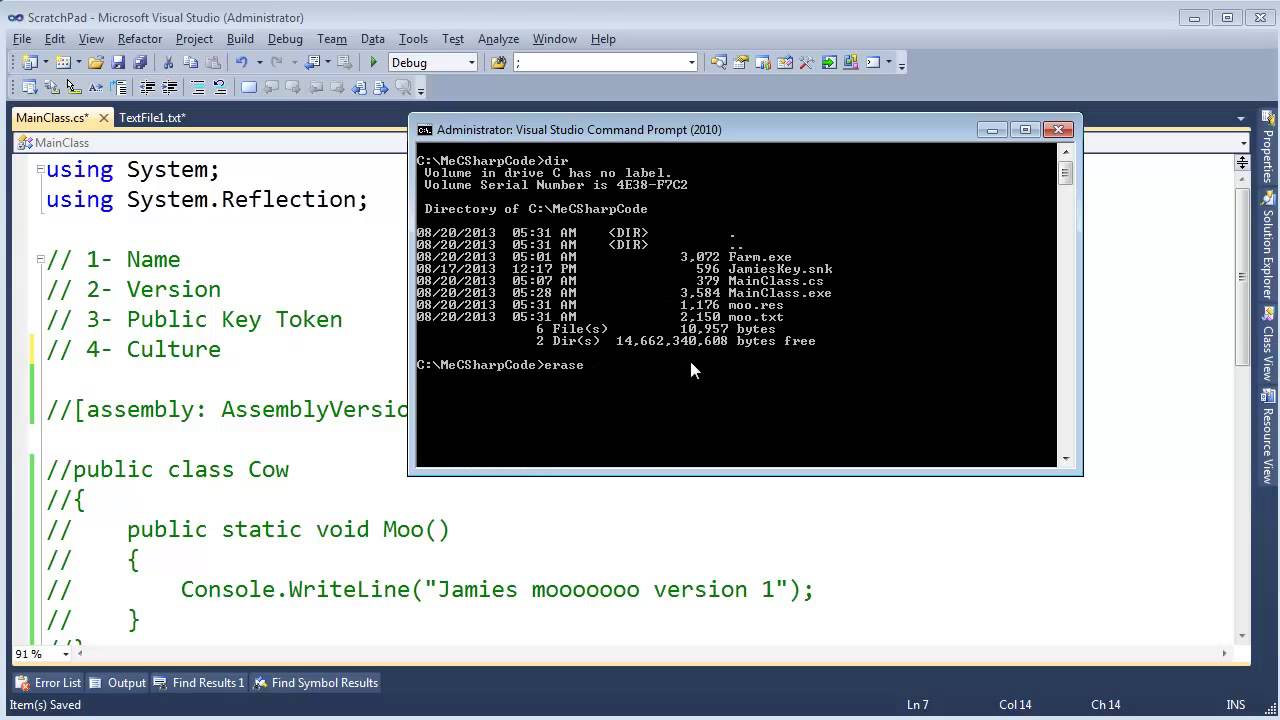Toggle a bookmark on the current line
The image size is (1280, 720).
click(x=249, y=88)
